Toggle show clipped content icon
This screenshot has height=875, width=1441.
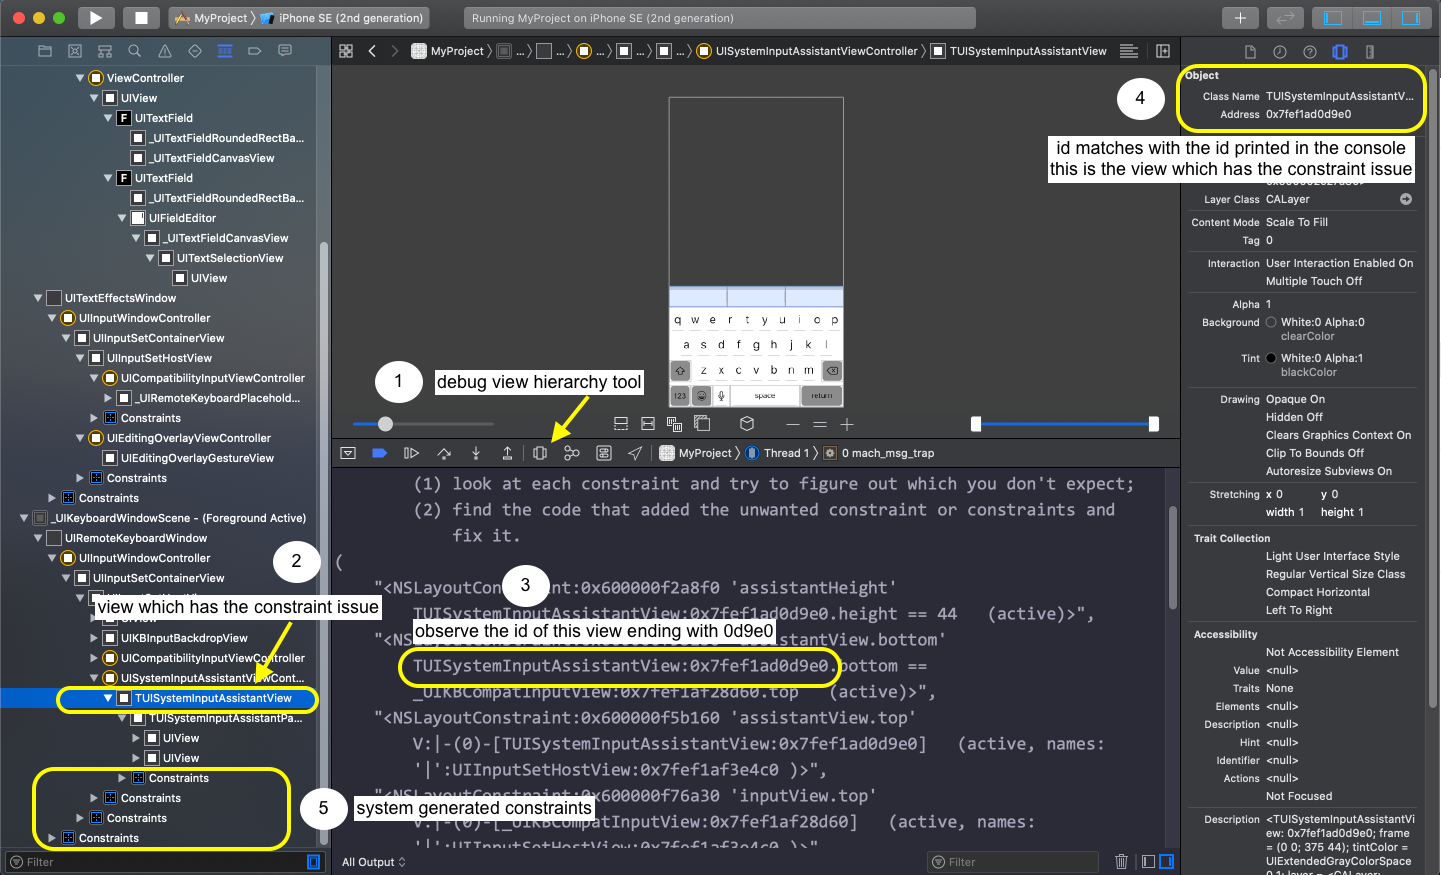[621, 424]
